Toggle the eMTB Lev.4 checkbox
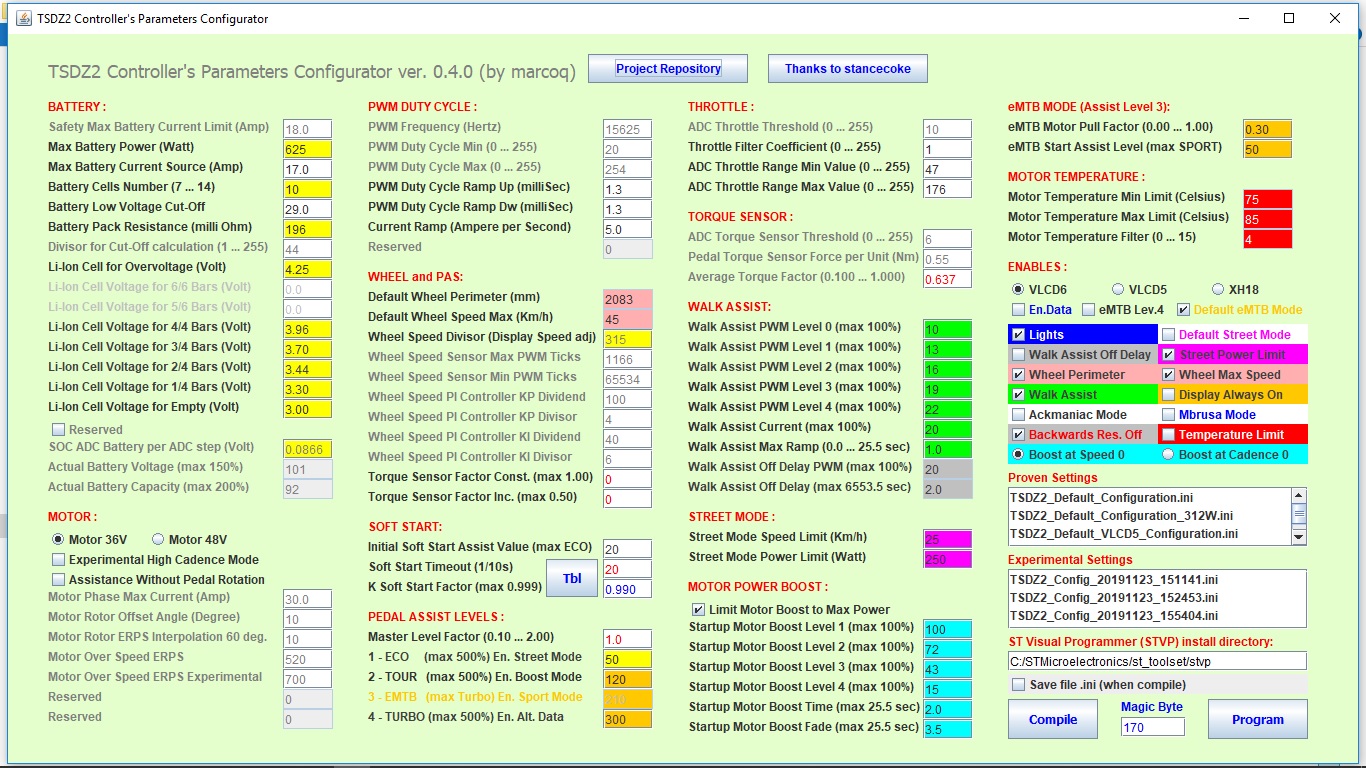Viewport: 1366px width, 768px height. 1088,310
